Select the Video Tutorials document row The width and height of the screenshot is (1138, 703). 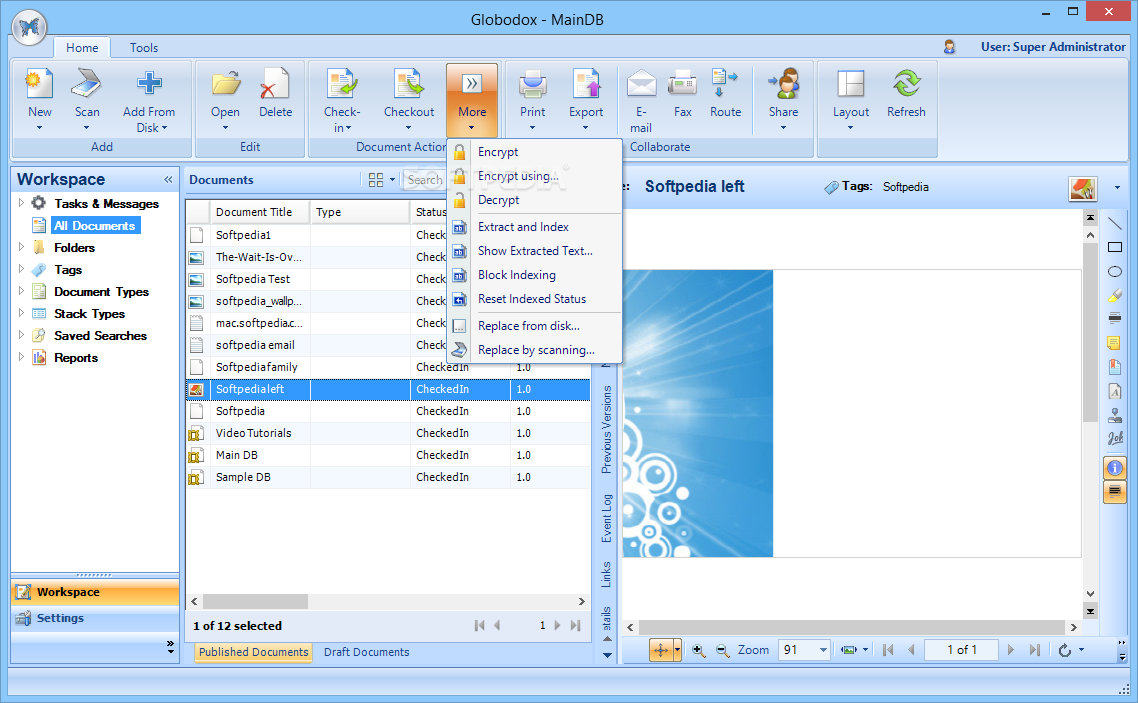coord(388,433)
